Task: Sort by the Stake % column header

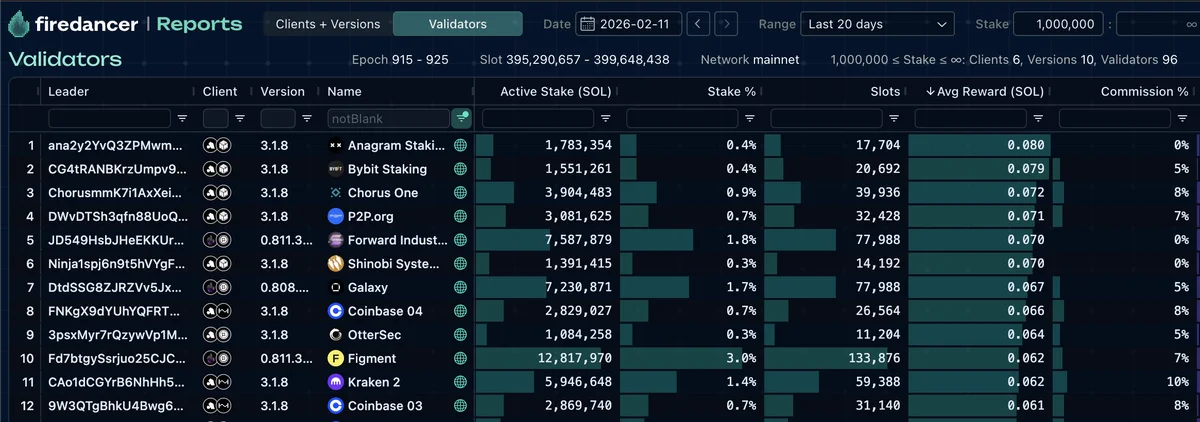Action: (x=732, y=91)
